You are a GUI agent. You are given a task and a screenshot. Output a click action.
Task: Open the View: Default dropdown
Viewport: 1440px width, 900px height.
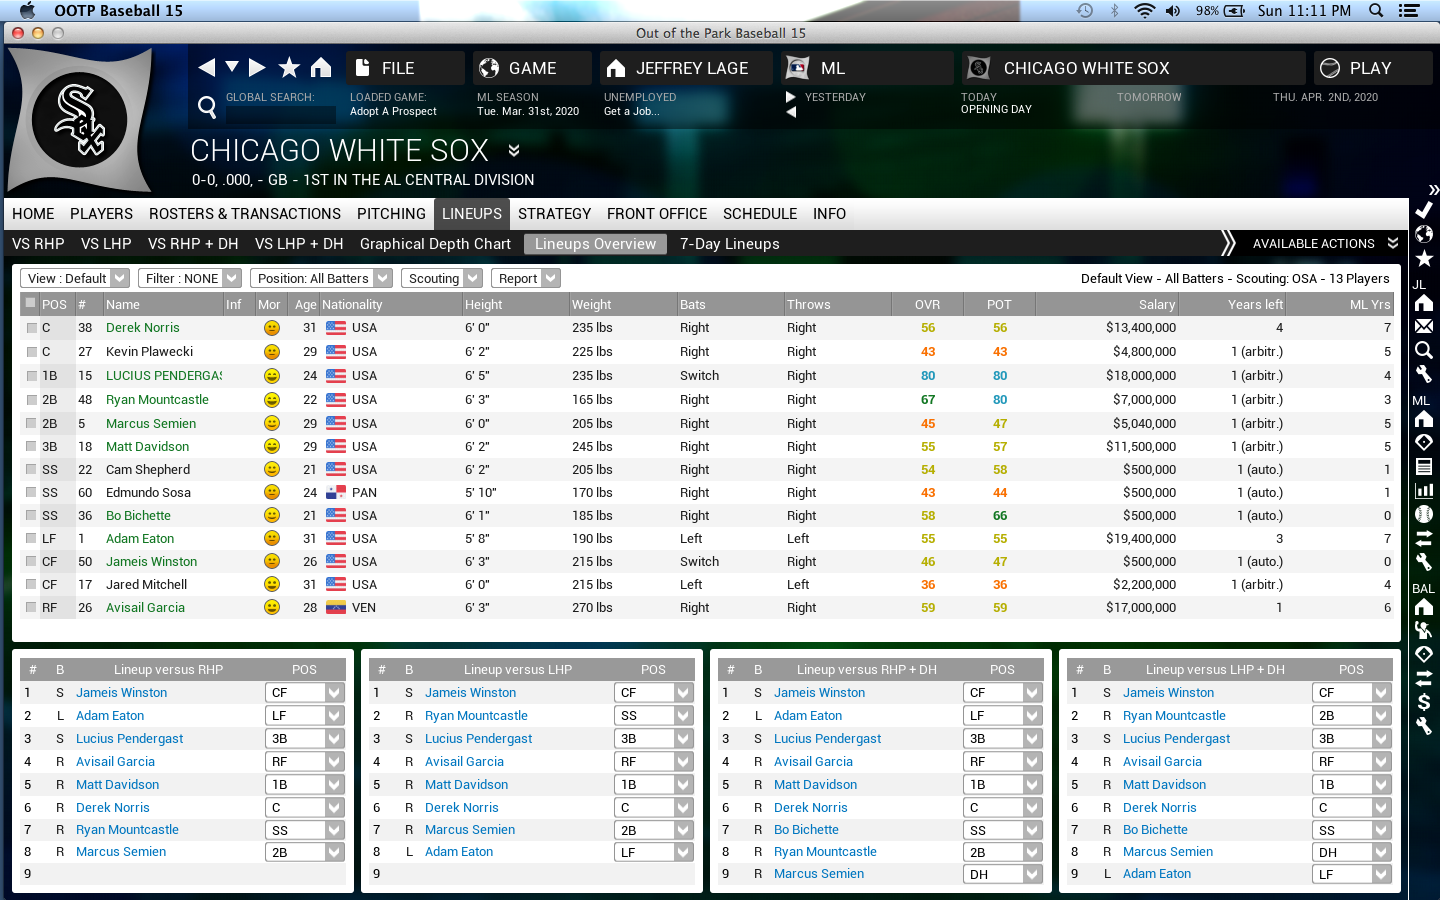(75, 278)
